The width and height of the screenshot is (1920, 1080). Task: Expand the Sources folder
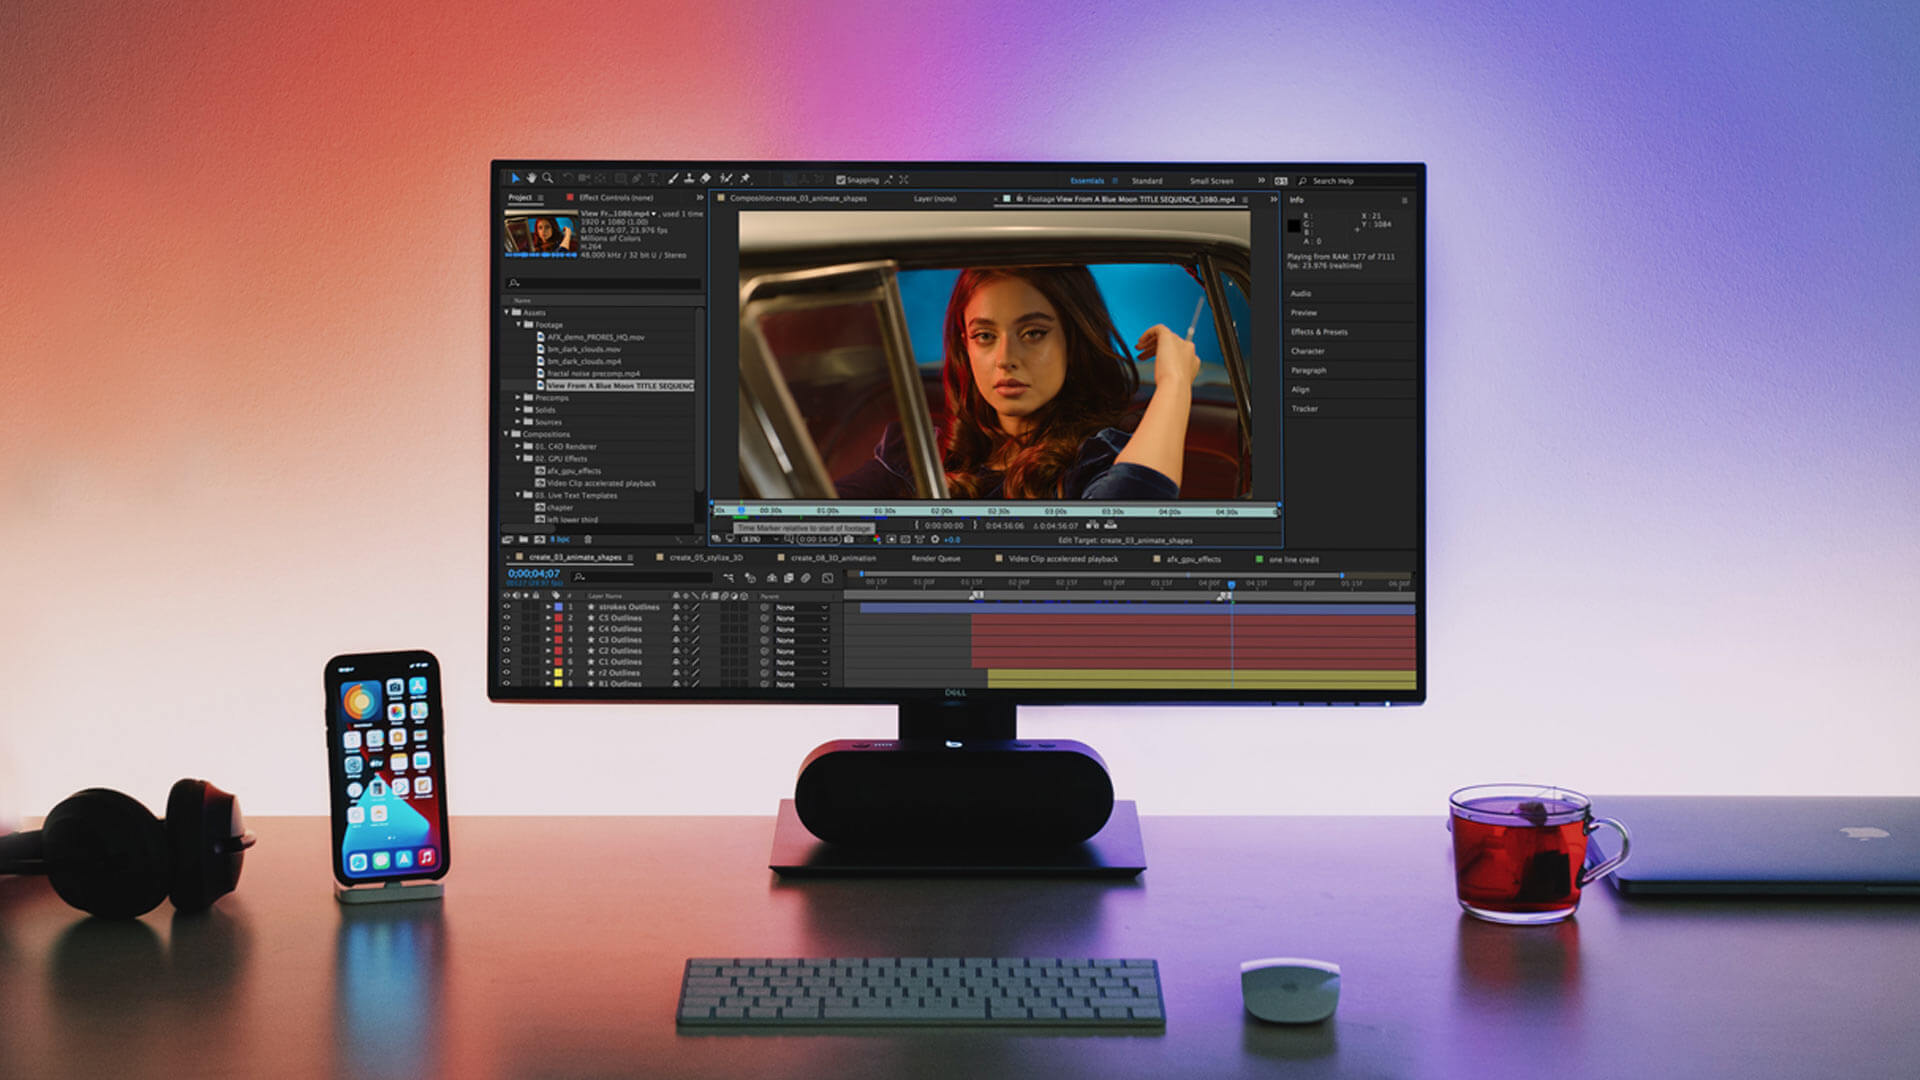tap(518, 421)
